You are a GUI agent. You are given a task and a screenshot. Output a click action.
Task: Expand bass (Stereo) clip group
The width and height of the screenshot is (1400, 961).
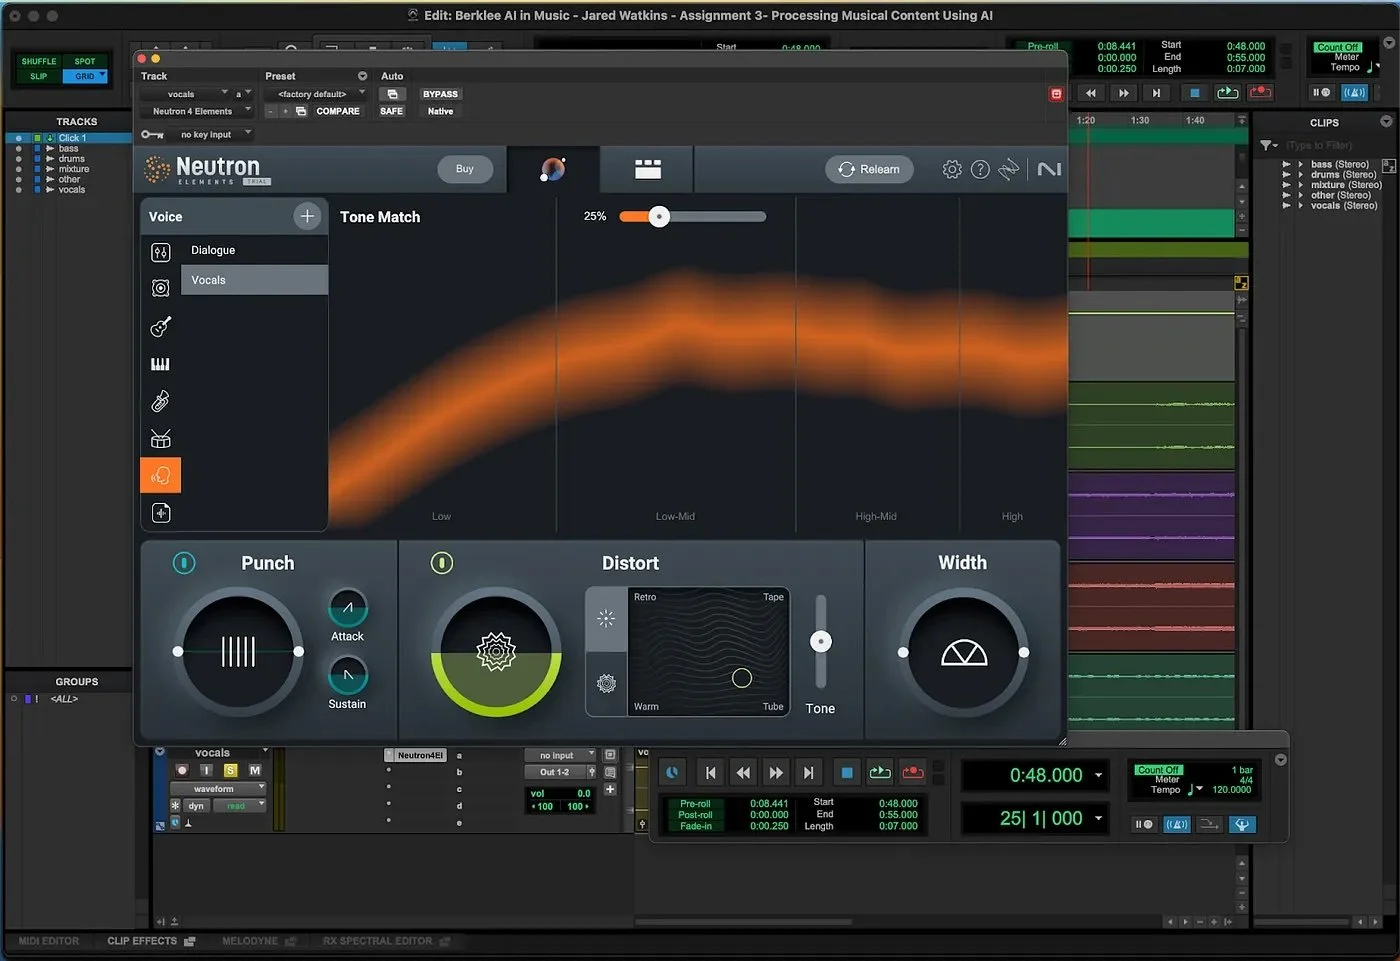tap(1300, 164)
